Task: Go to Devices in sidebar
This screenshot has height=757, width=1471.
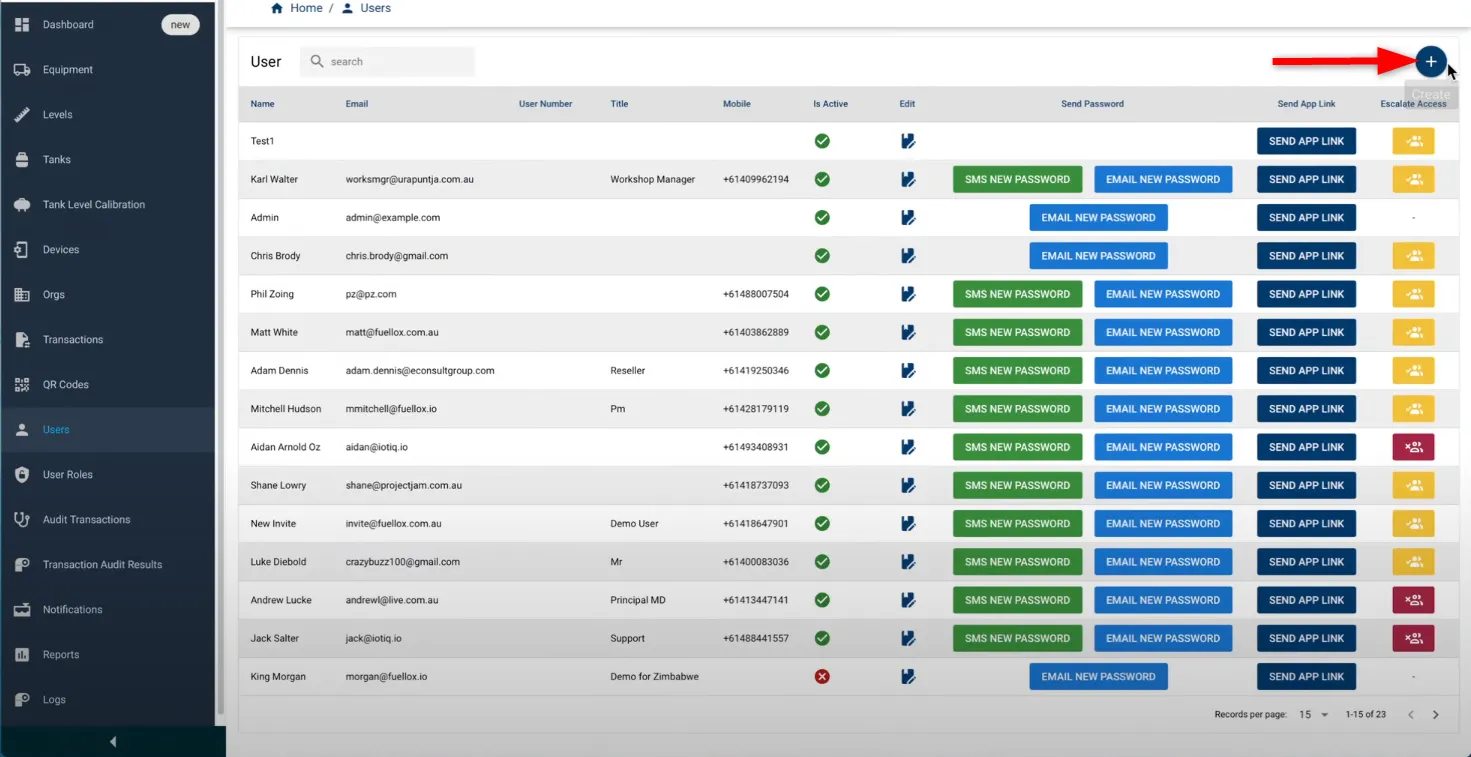Action: pyautogui.click(x=107, y=250)
